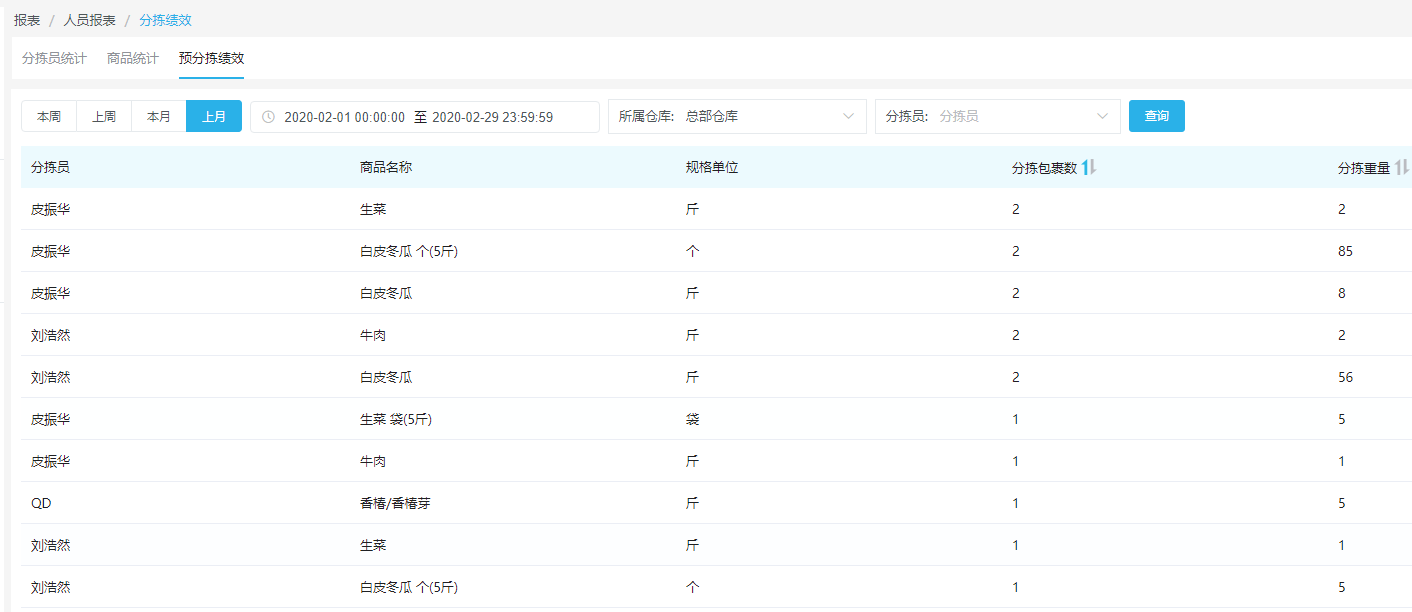Click 香椿/香椿芽 product cell
The image size is (1412, 612).
tap(395, 503)
